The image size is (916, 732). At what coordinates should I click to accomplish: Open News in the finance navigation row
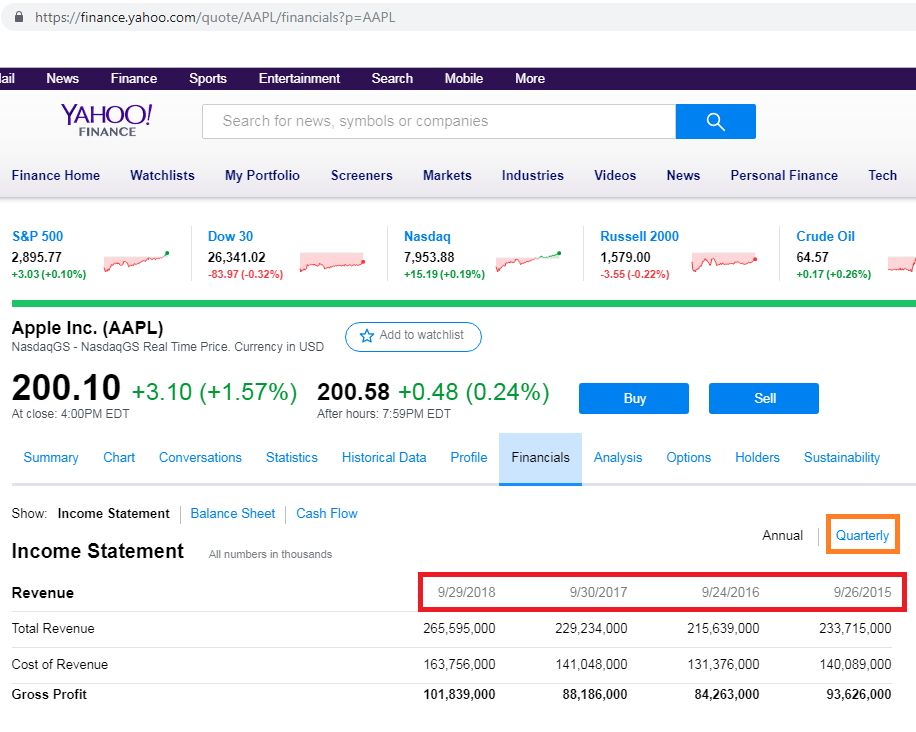tap(683, 175)
